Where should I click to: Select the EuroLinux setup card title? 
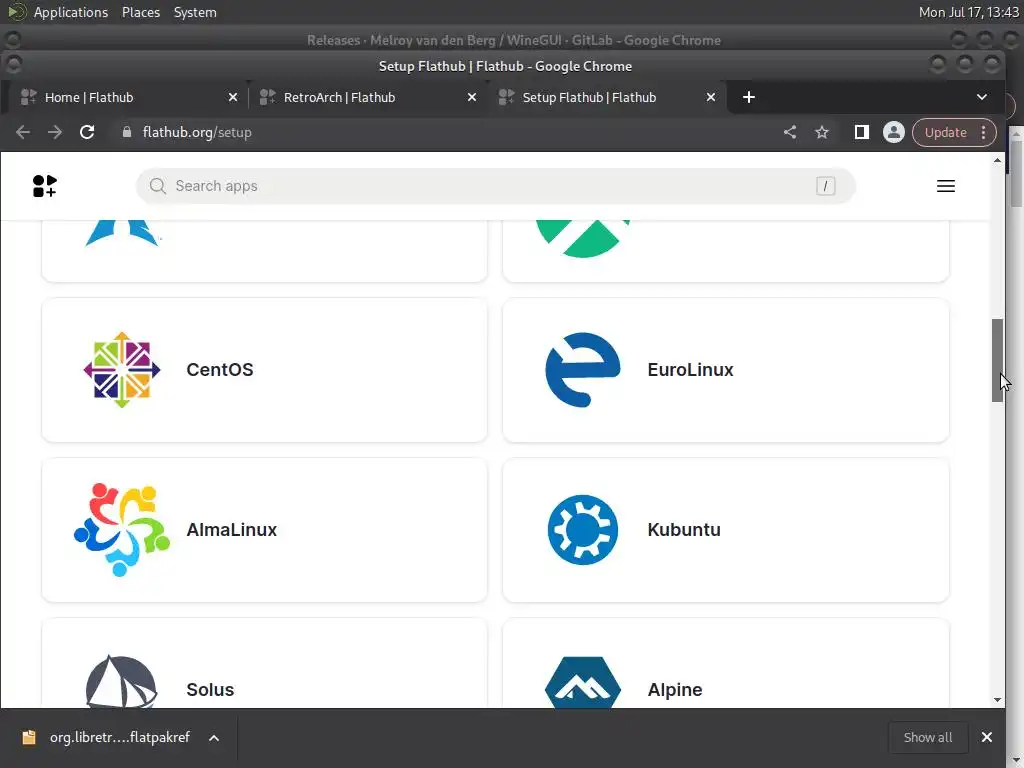tap(690, 370)
